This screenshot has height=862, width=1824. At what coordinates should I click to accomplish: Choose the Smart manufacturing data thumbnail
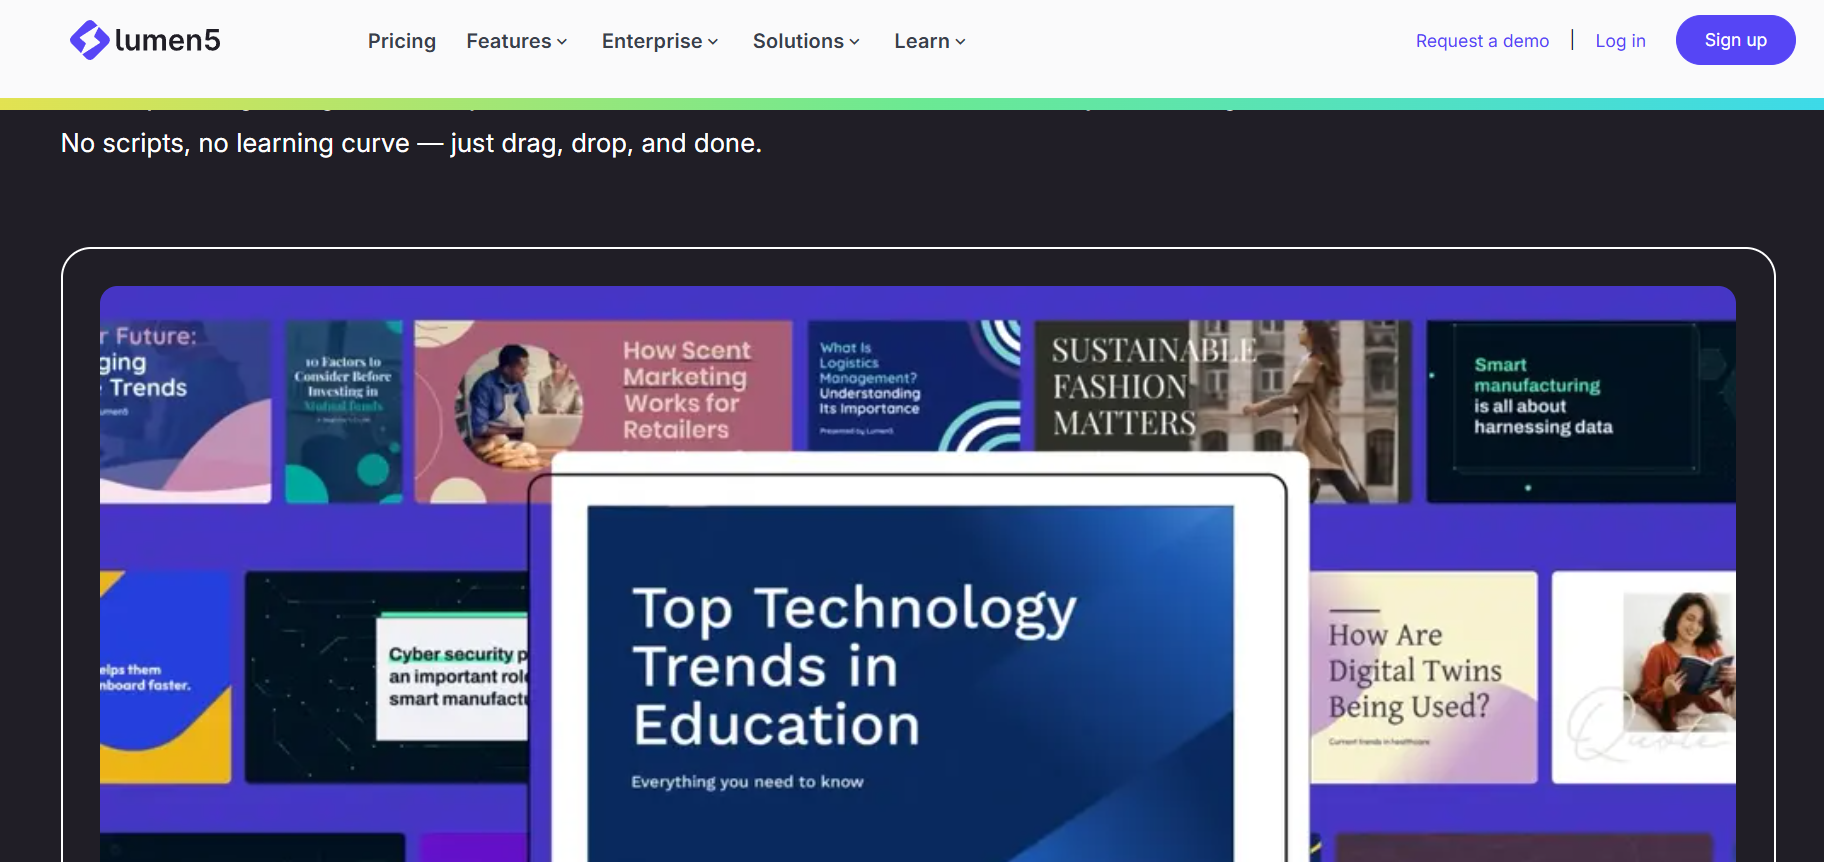coord(1580,411)
